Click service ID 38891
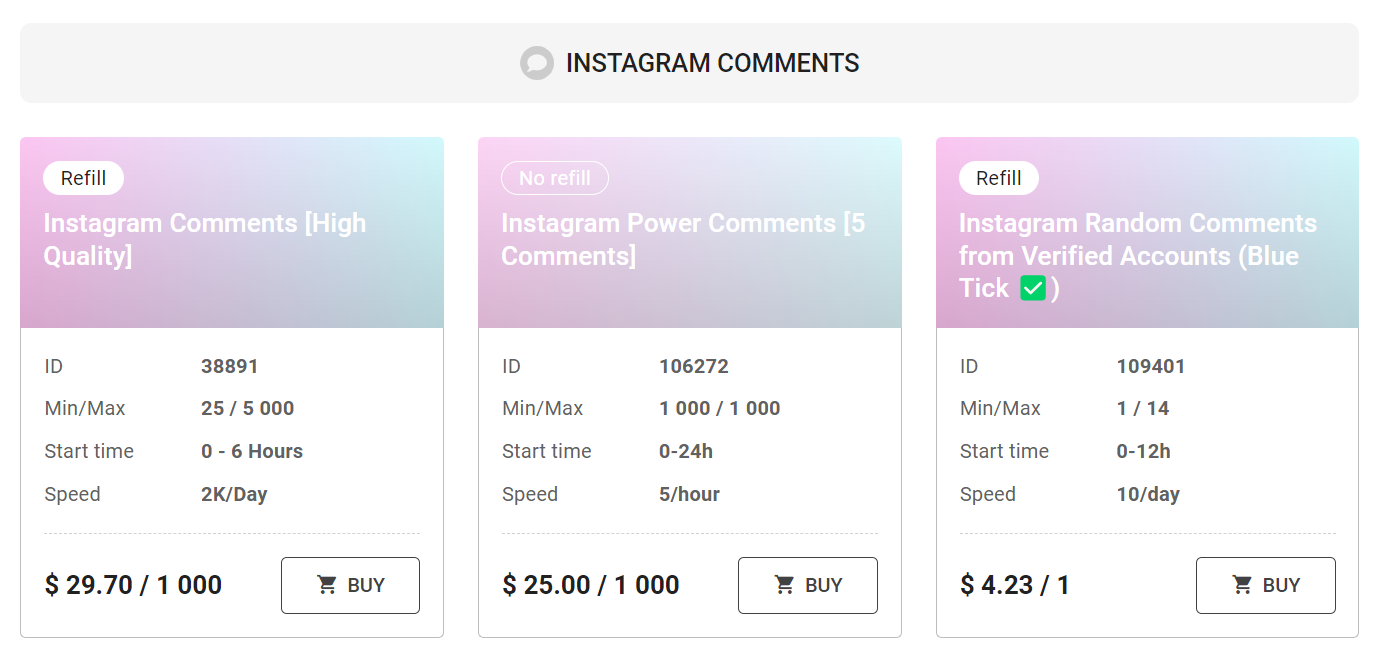The width and height of the screenshot is (1383, 649). click(230, 366)
